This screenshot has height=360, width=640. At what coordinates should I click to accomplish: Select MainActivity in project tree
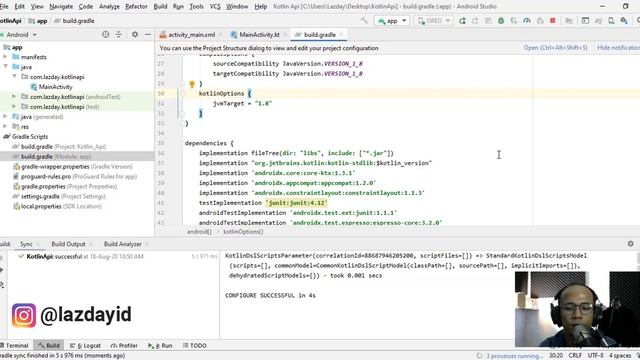click(x=56, y=87)
